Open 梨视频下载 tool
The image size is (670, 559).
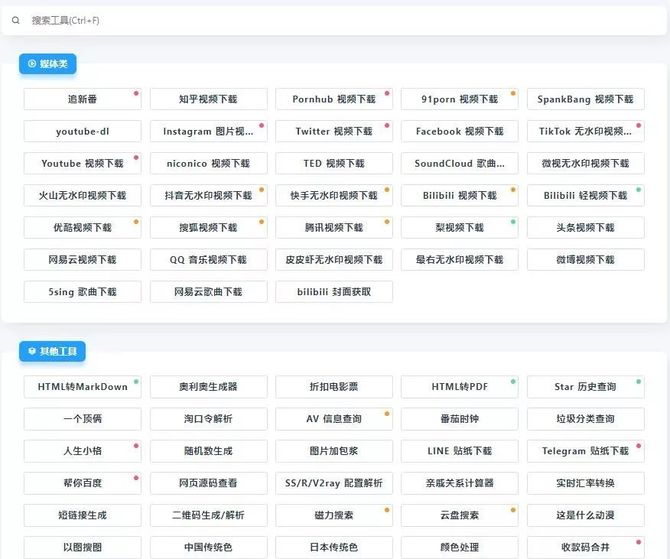click(x=459, y=227)
